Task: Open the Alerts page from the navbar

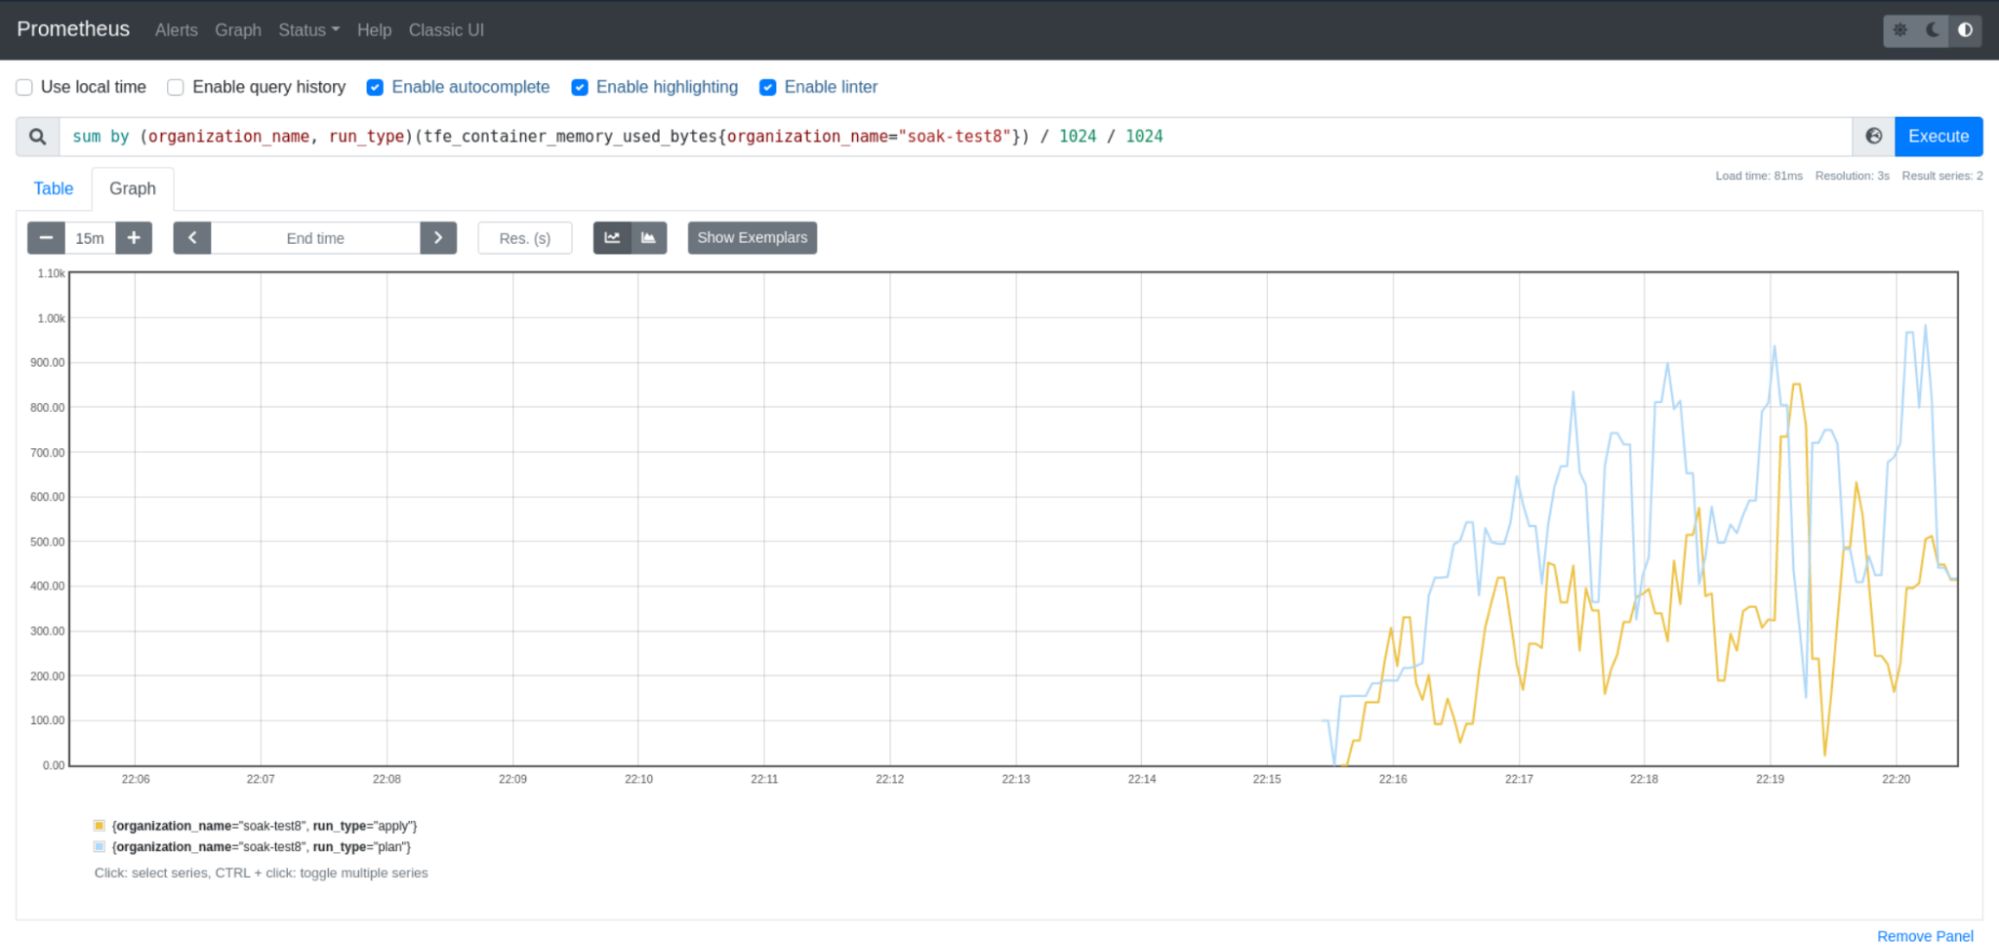Action: (x=176, y=30)
